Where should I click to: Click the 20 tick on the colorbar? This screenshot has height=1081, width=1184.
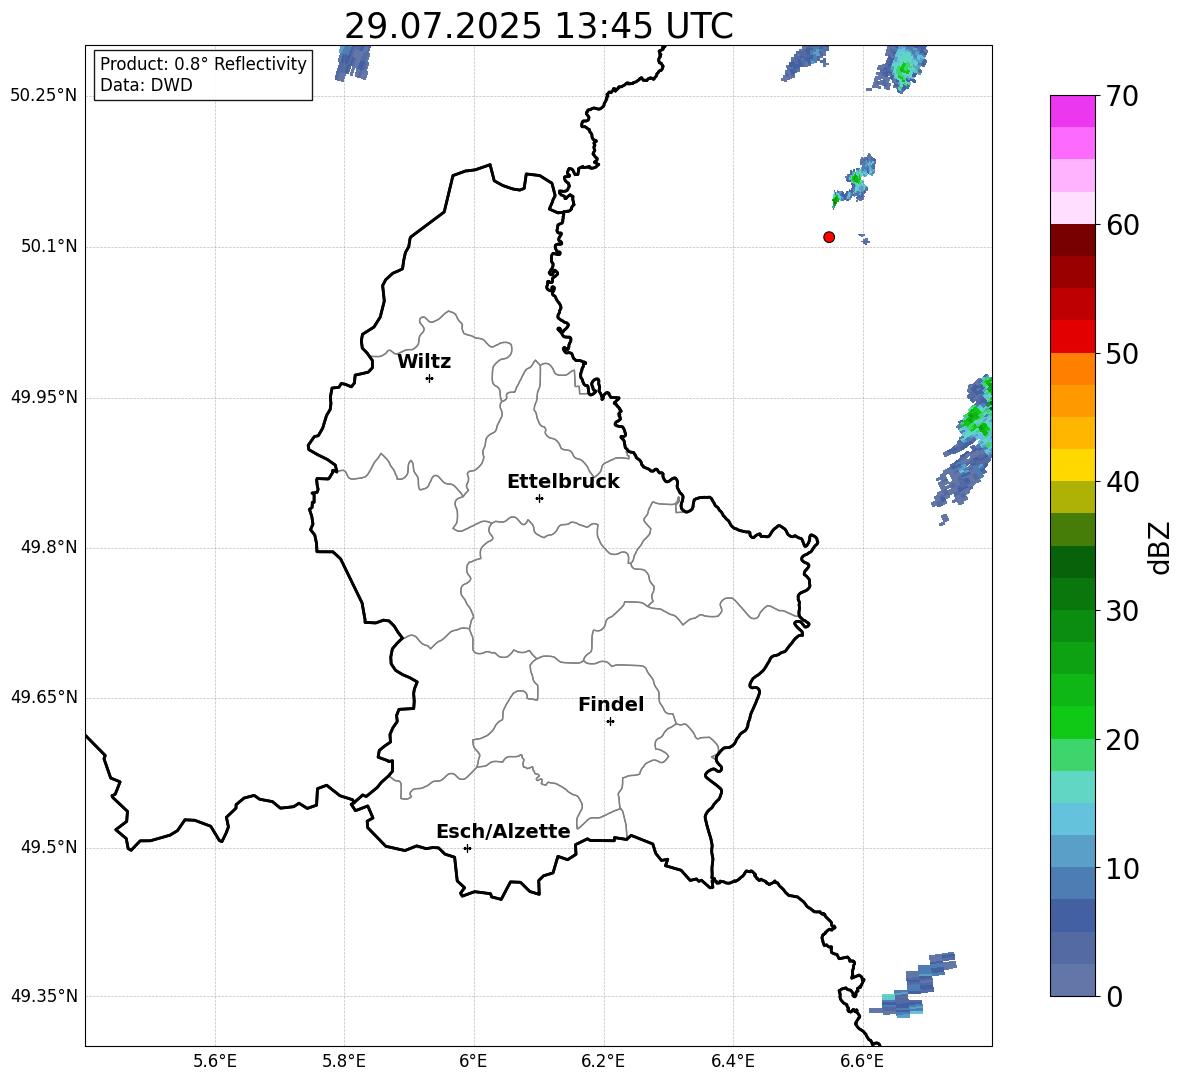click(1122, 739)
